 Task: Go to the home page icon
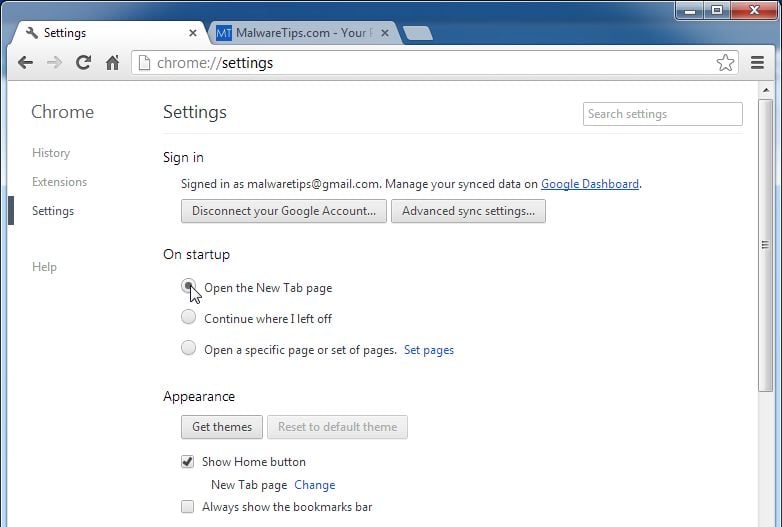tap(112, 63)
